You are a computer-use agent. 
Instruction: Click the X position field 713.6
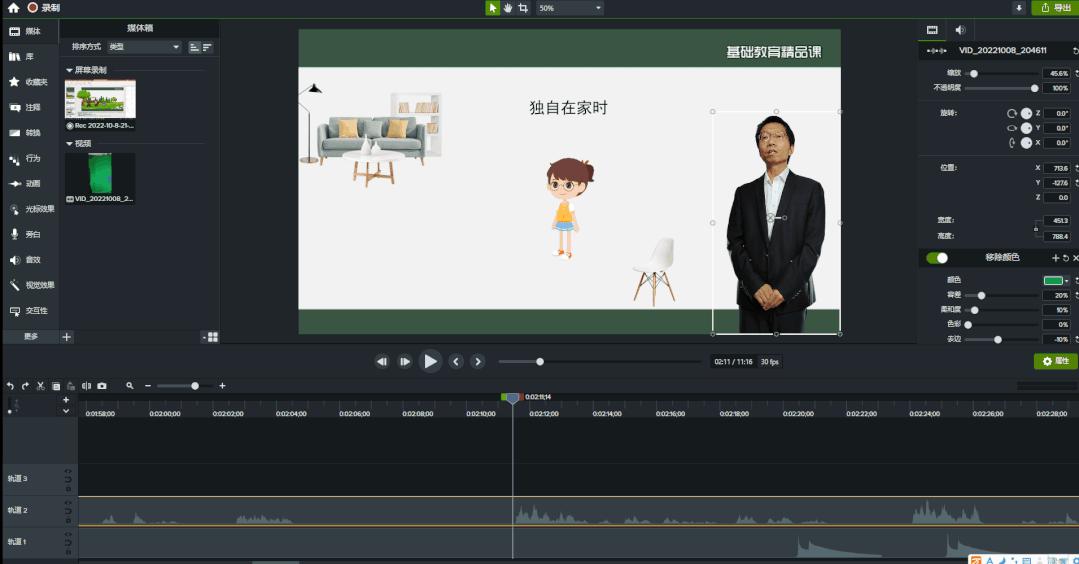[x=1058, y=168]
